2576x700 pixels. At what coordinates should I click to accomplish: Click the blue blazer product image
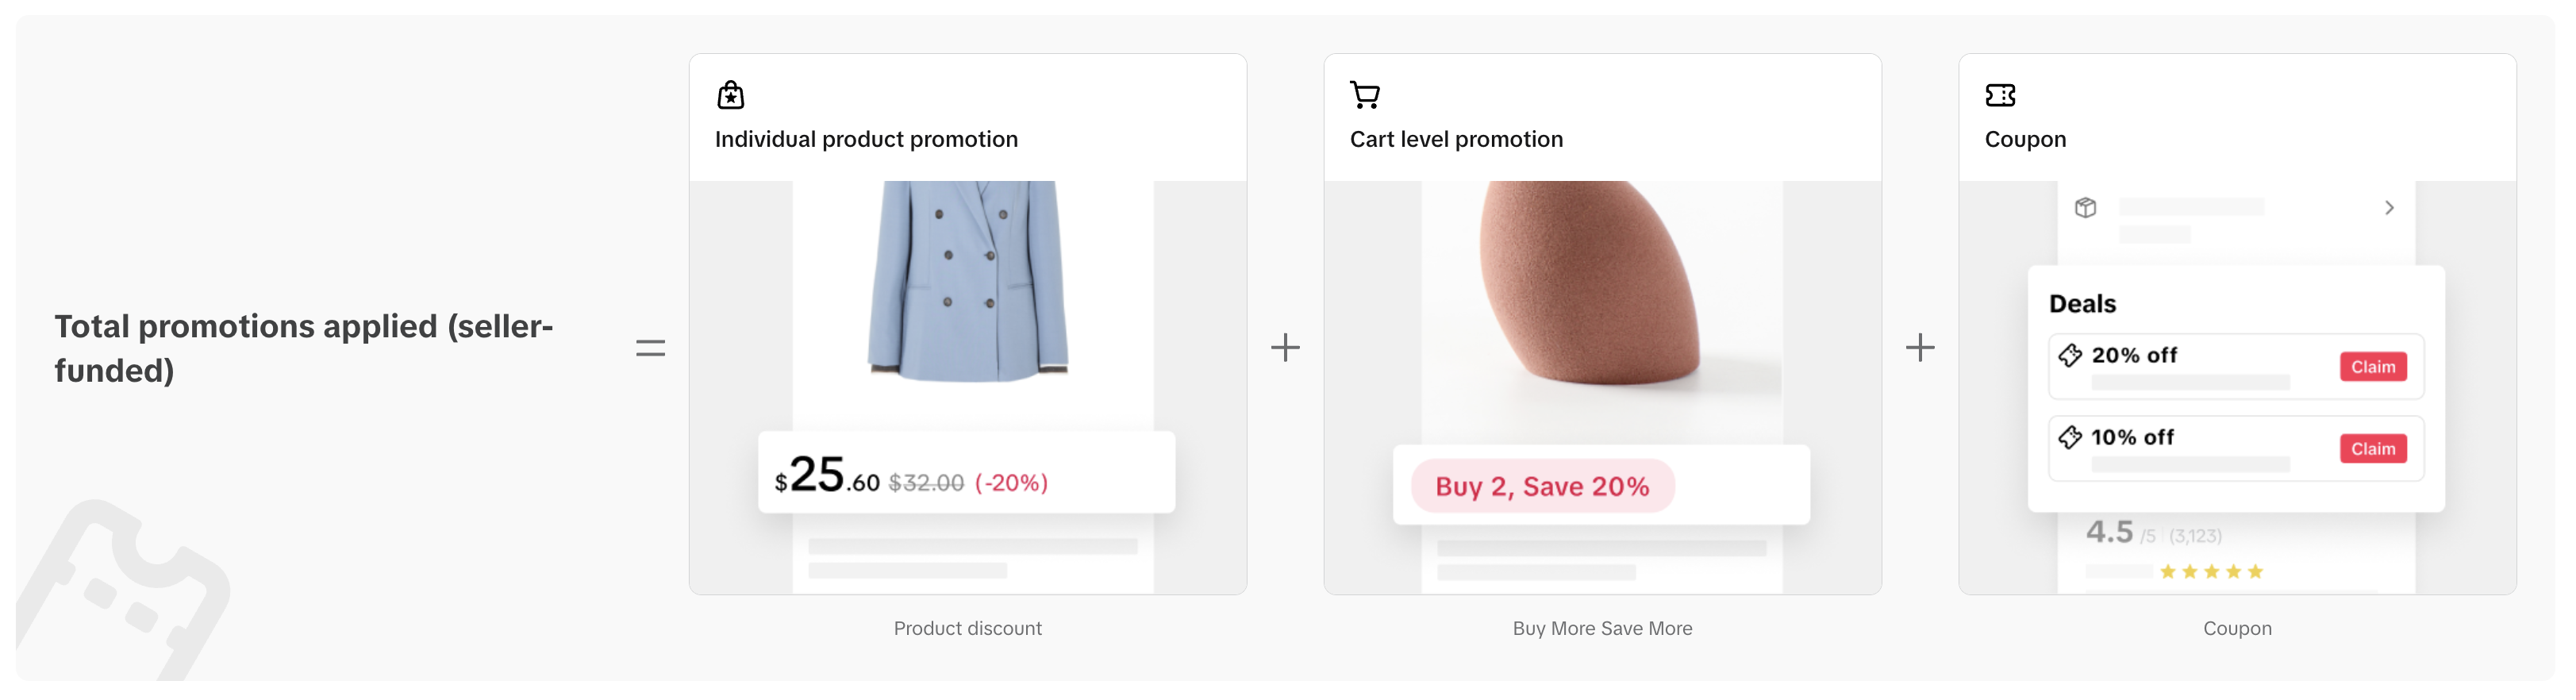(968, 282)
